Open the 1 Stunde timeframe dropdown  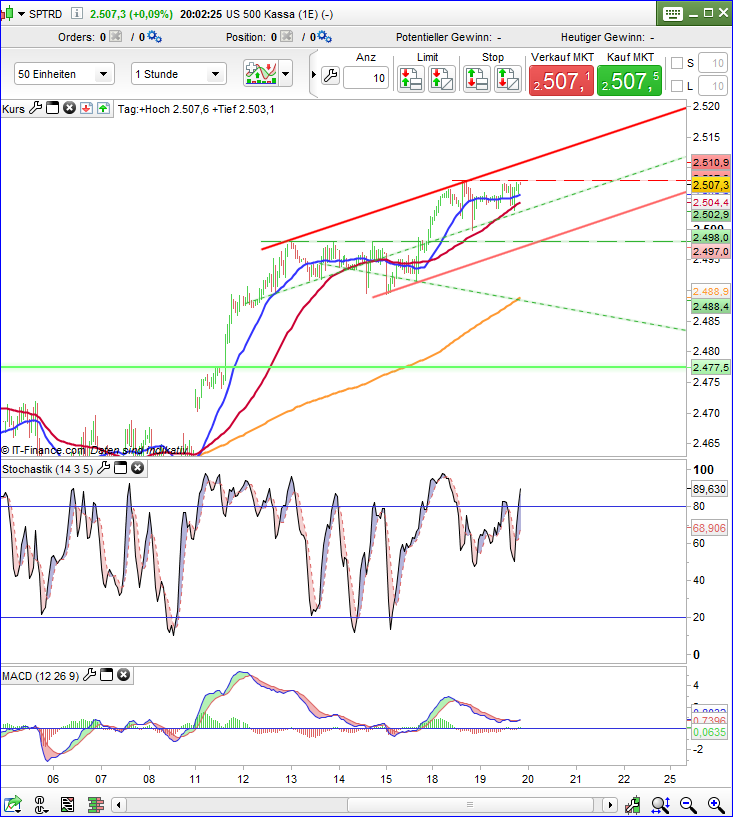point(179,74)
